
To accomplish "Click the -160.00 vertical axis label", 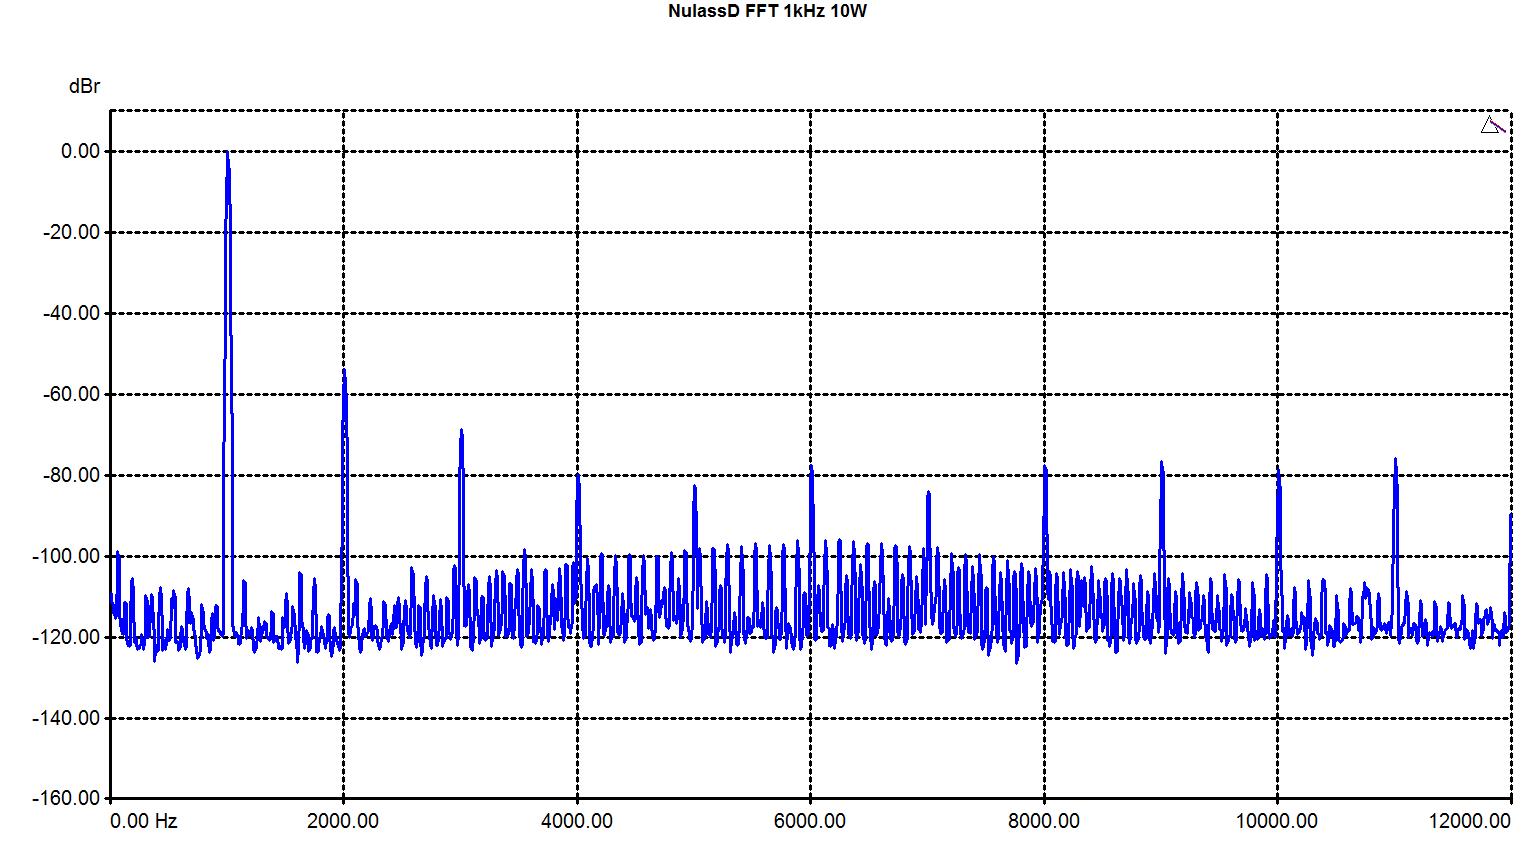I will [x=68, y=799].
